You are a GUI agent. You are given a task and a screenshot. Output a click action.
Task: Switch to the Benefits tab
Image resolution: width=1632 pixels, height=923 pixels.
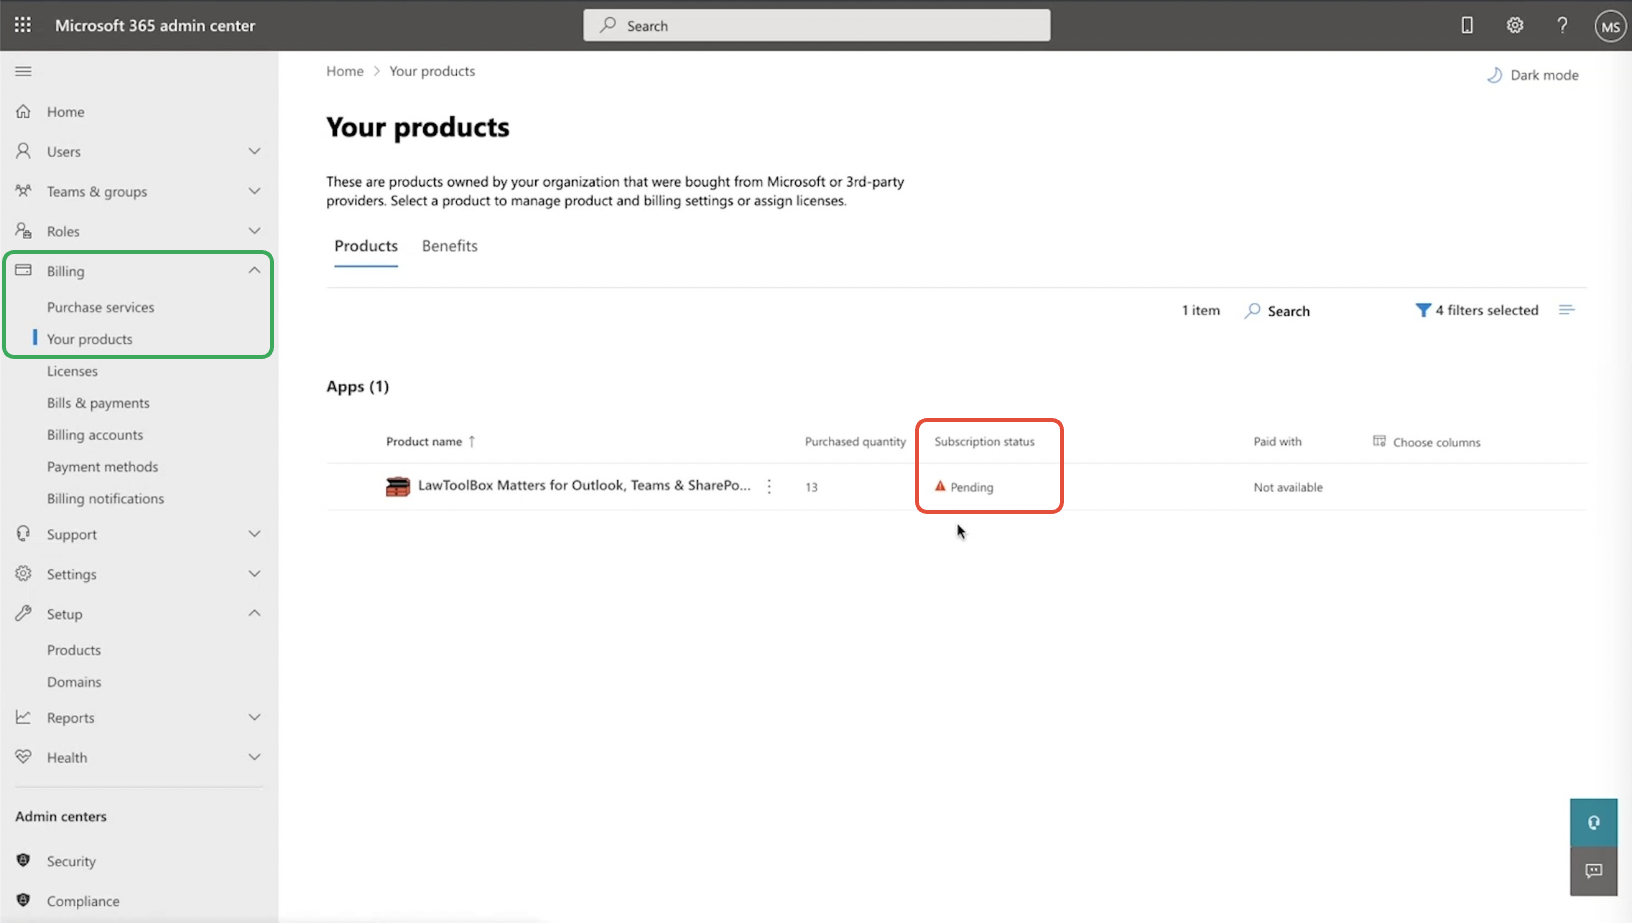pos(450,246)
